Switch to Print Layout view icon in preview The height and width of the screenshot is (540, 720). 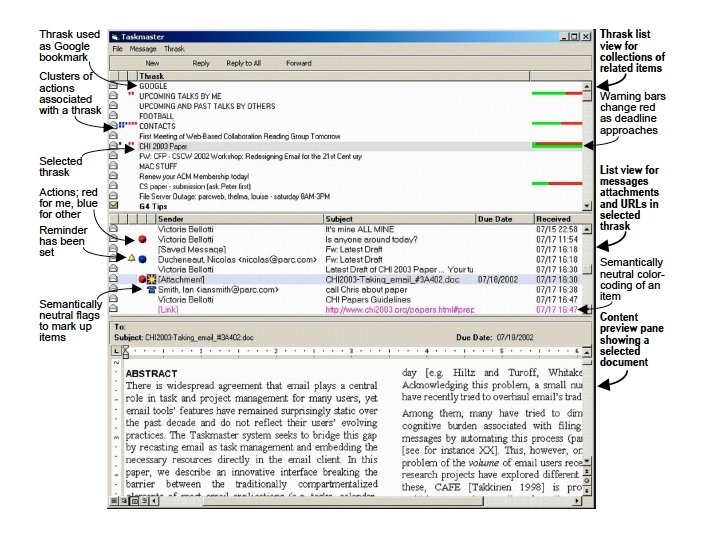[135, 501]
